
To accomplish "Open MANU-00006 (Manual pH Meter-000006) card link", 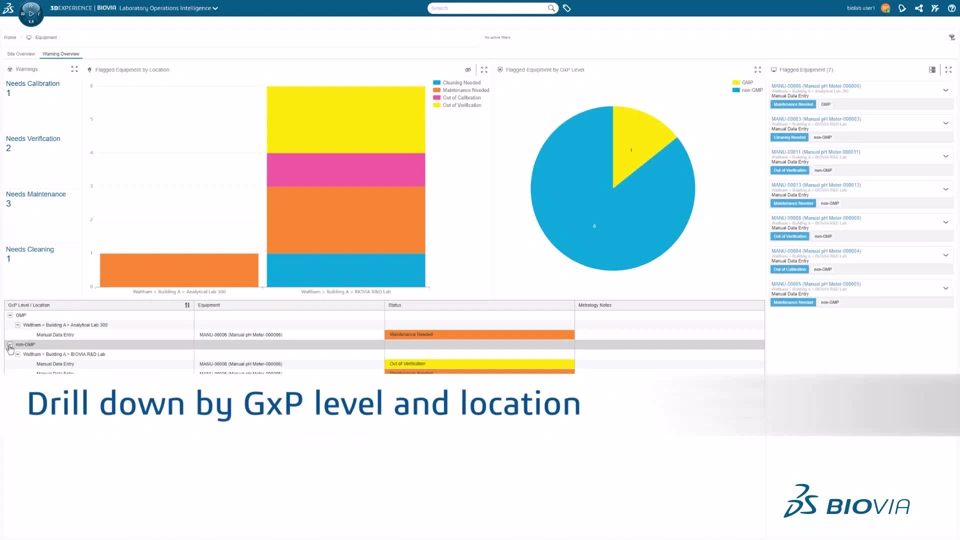I will pos(816,86).
